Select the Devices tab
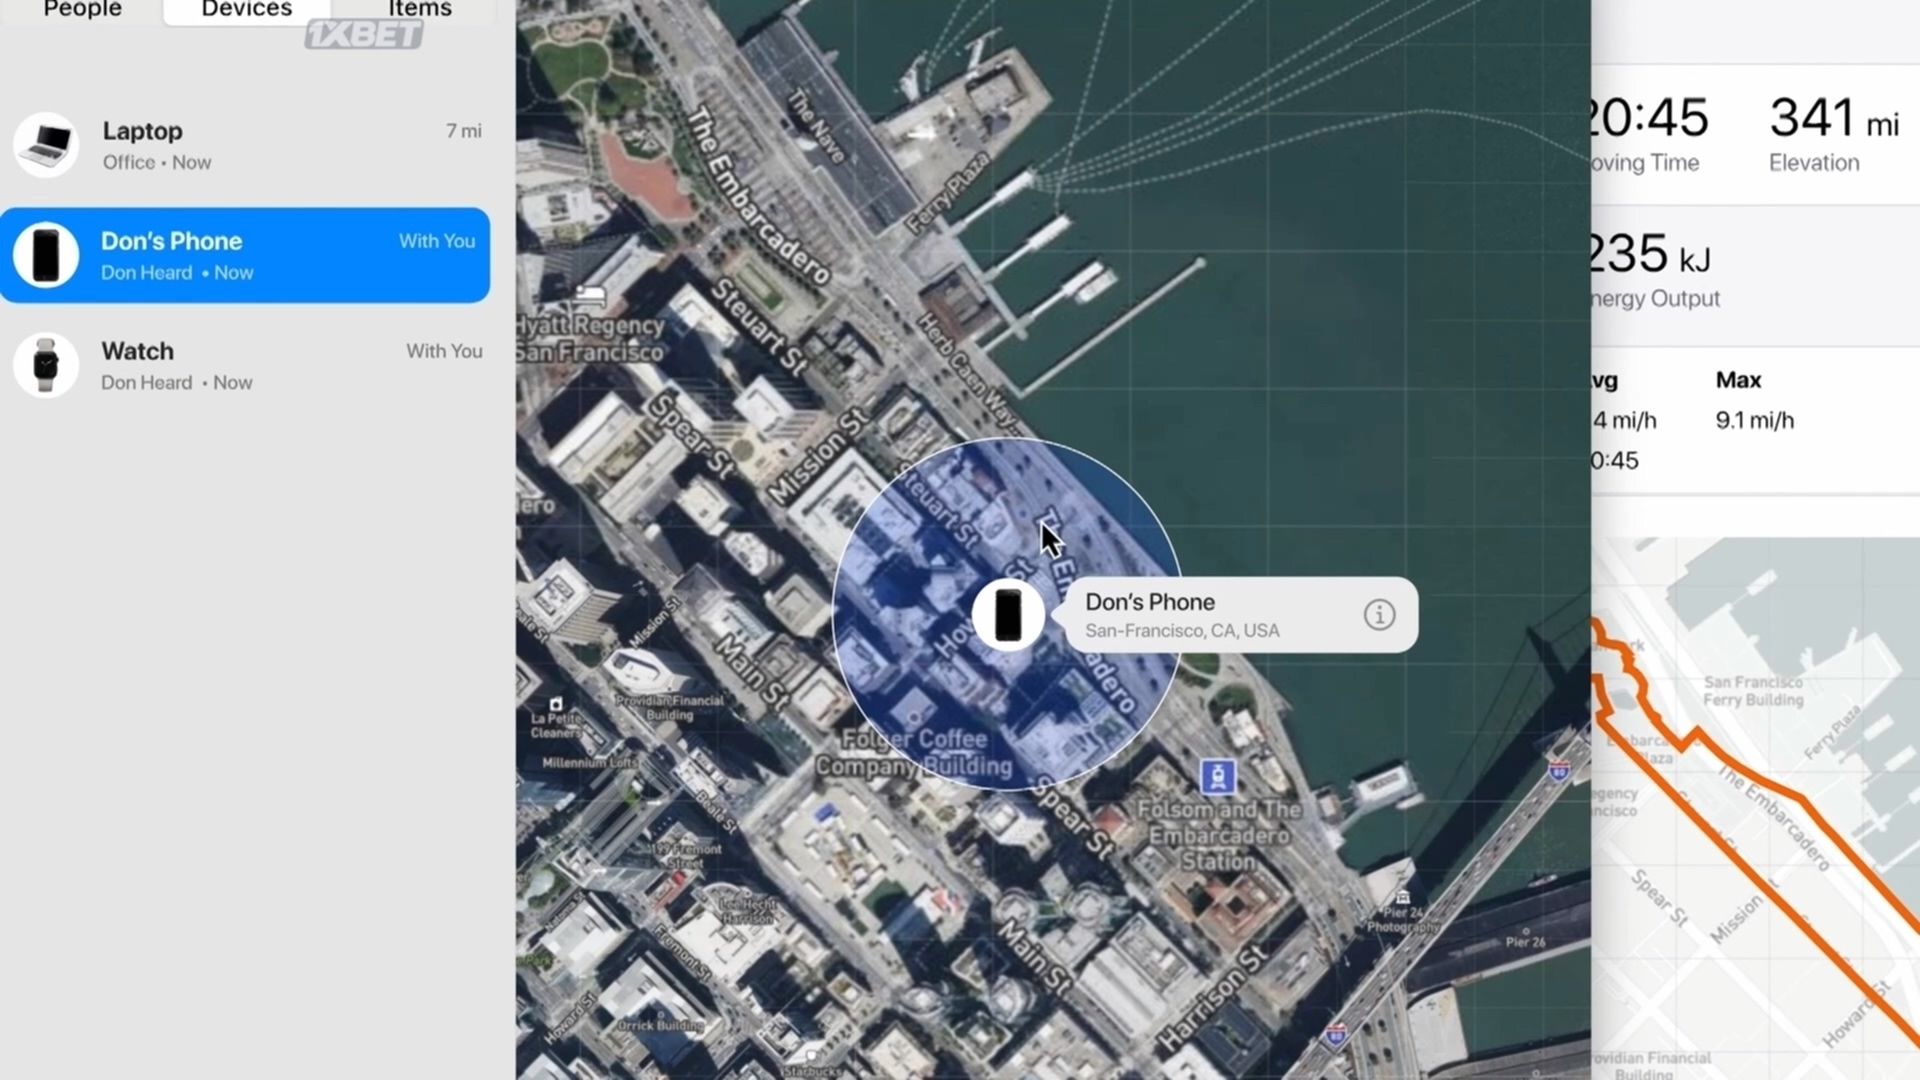This screenshot has height=1080, width=1920. click(x=247, y=10)
